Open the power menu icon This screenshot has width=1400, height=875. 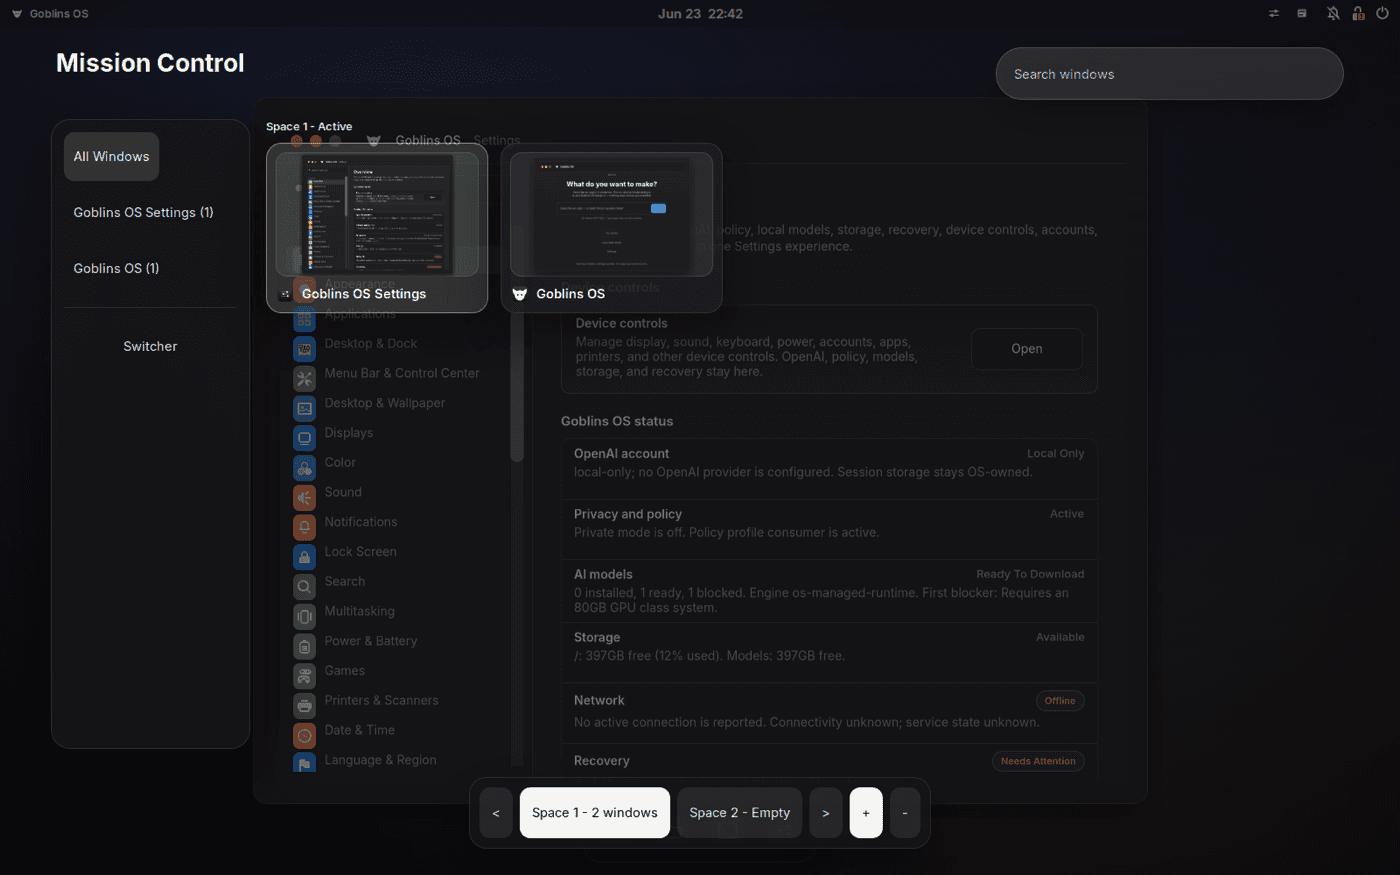1383,14
